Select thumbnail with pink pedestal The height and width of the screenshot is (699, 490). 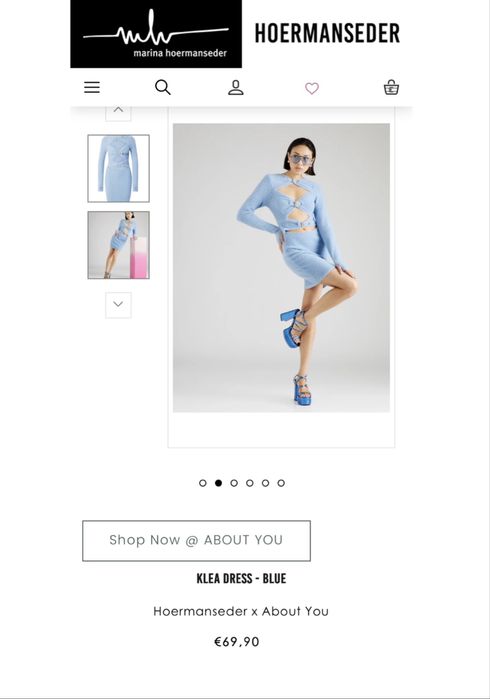click(x=119, y=245)
